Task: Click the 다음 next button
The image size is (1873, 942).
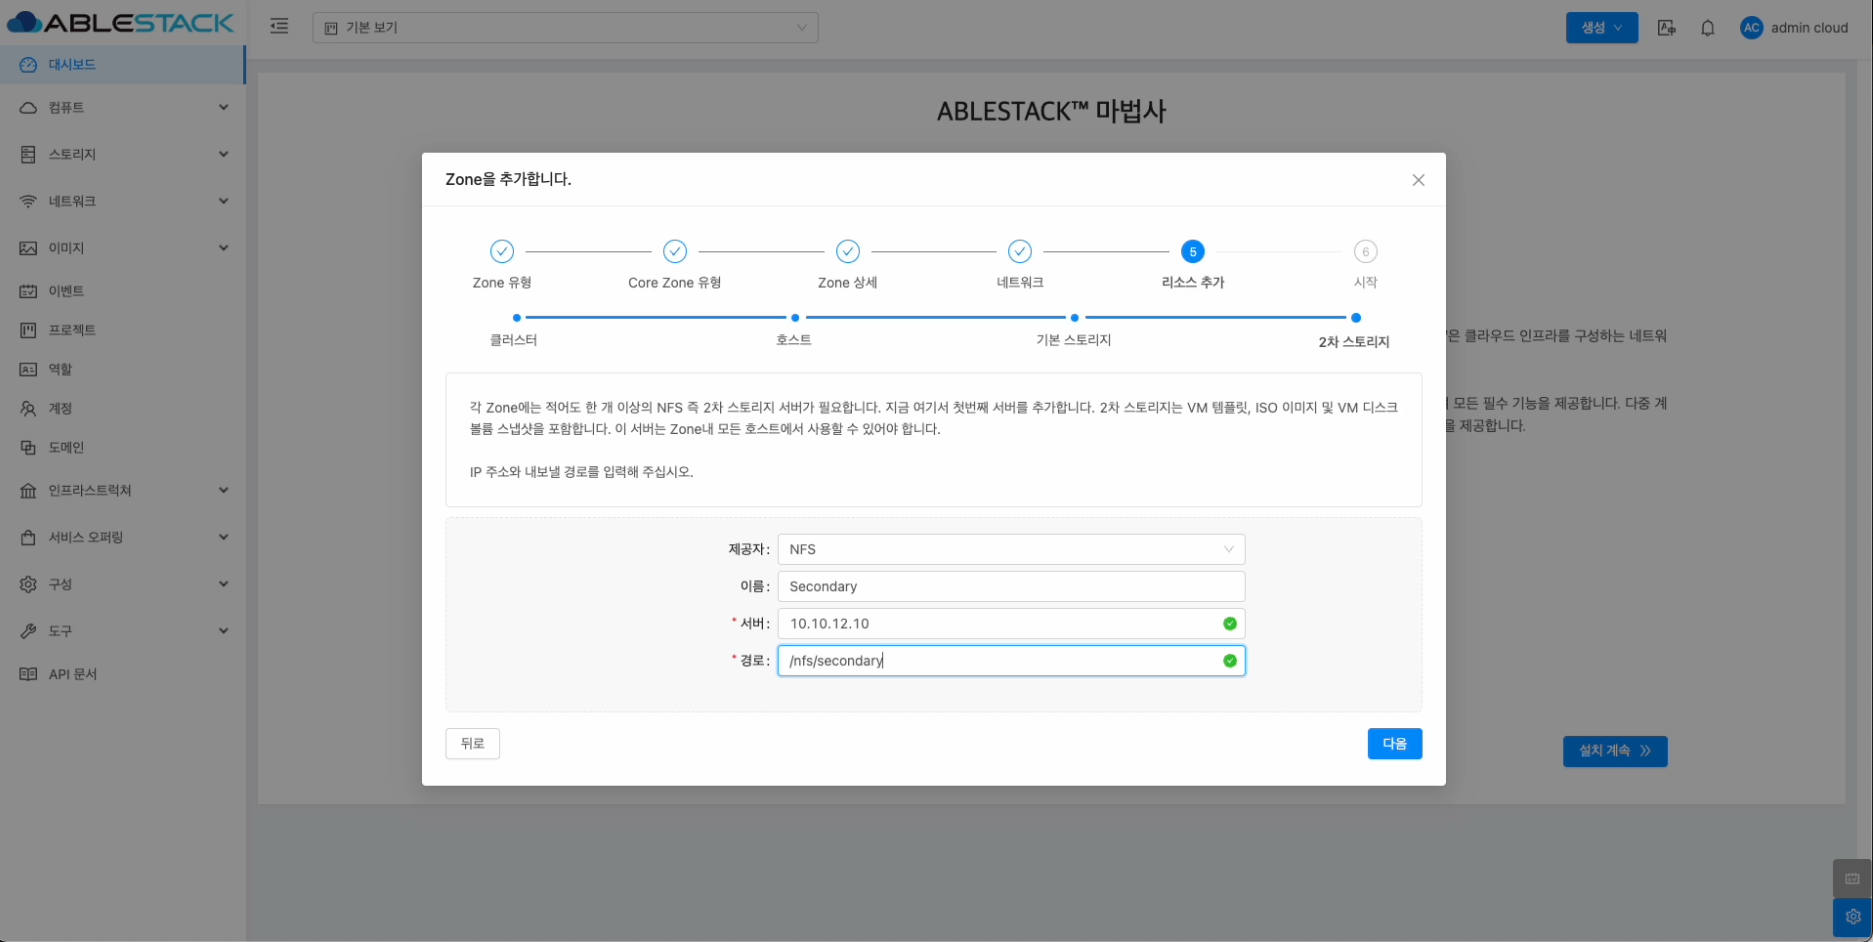Action: [1394, 743]
